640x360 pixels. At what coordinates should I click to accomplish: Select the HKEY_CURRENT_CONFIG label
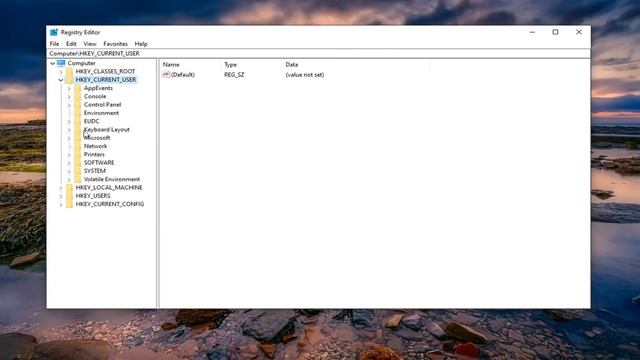pyautogui.click(x=110, y=204)
